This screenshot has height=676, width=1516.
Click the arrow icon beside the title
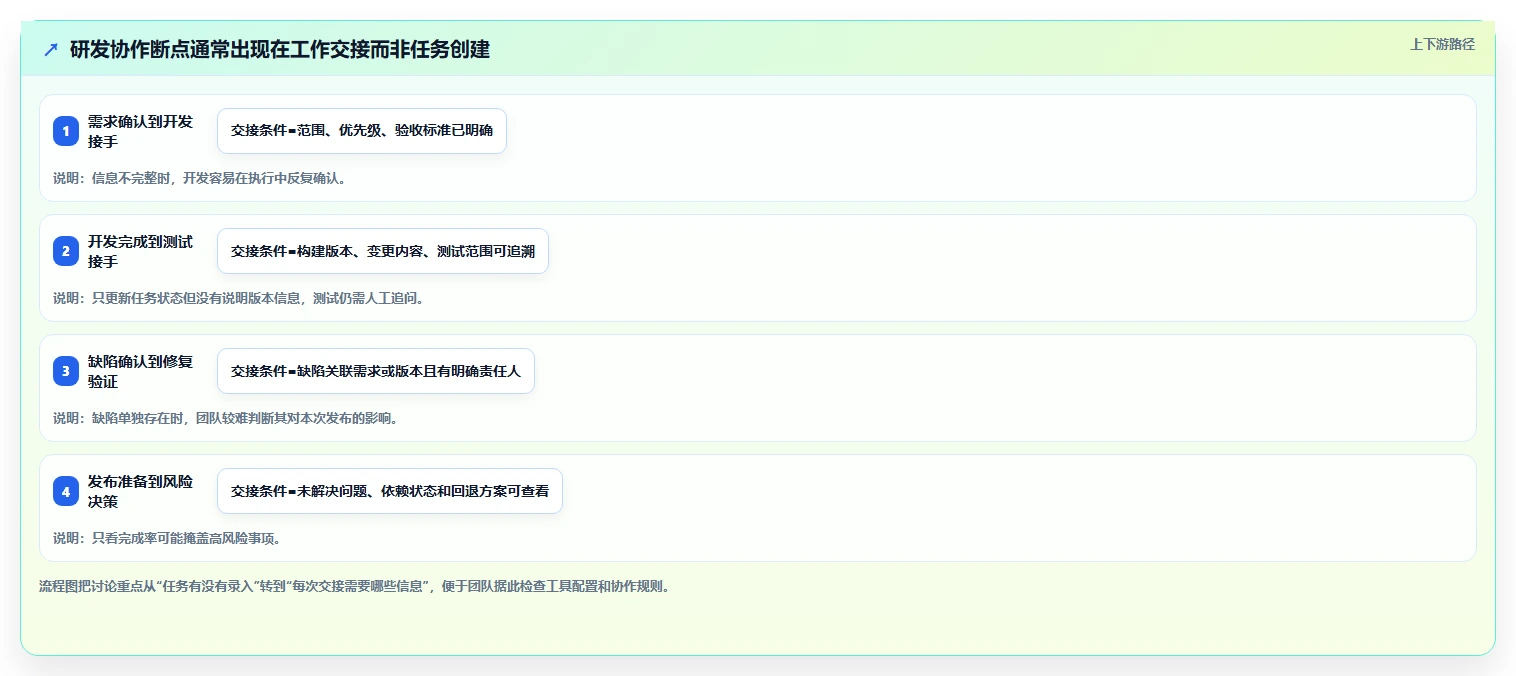(x=51, y=49)
